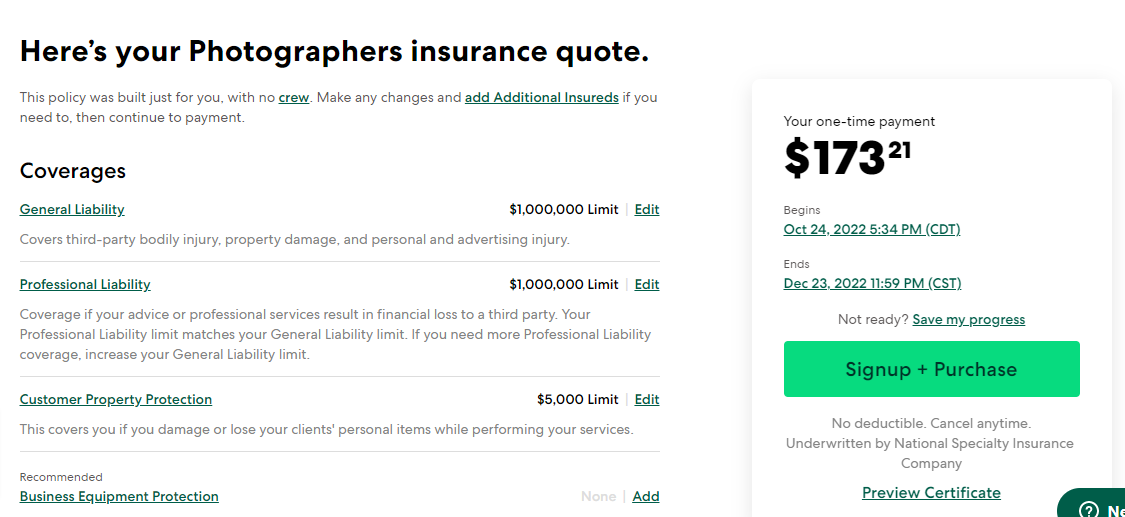Click Professional Liability $1,000,000 Limit value

pyautogui.click(x=563, y=284)
